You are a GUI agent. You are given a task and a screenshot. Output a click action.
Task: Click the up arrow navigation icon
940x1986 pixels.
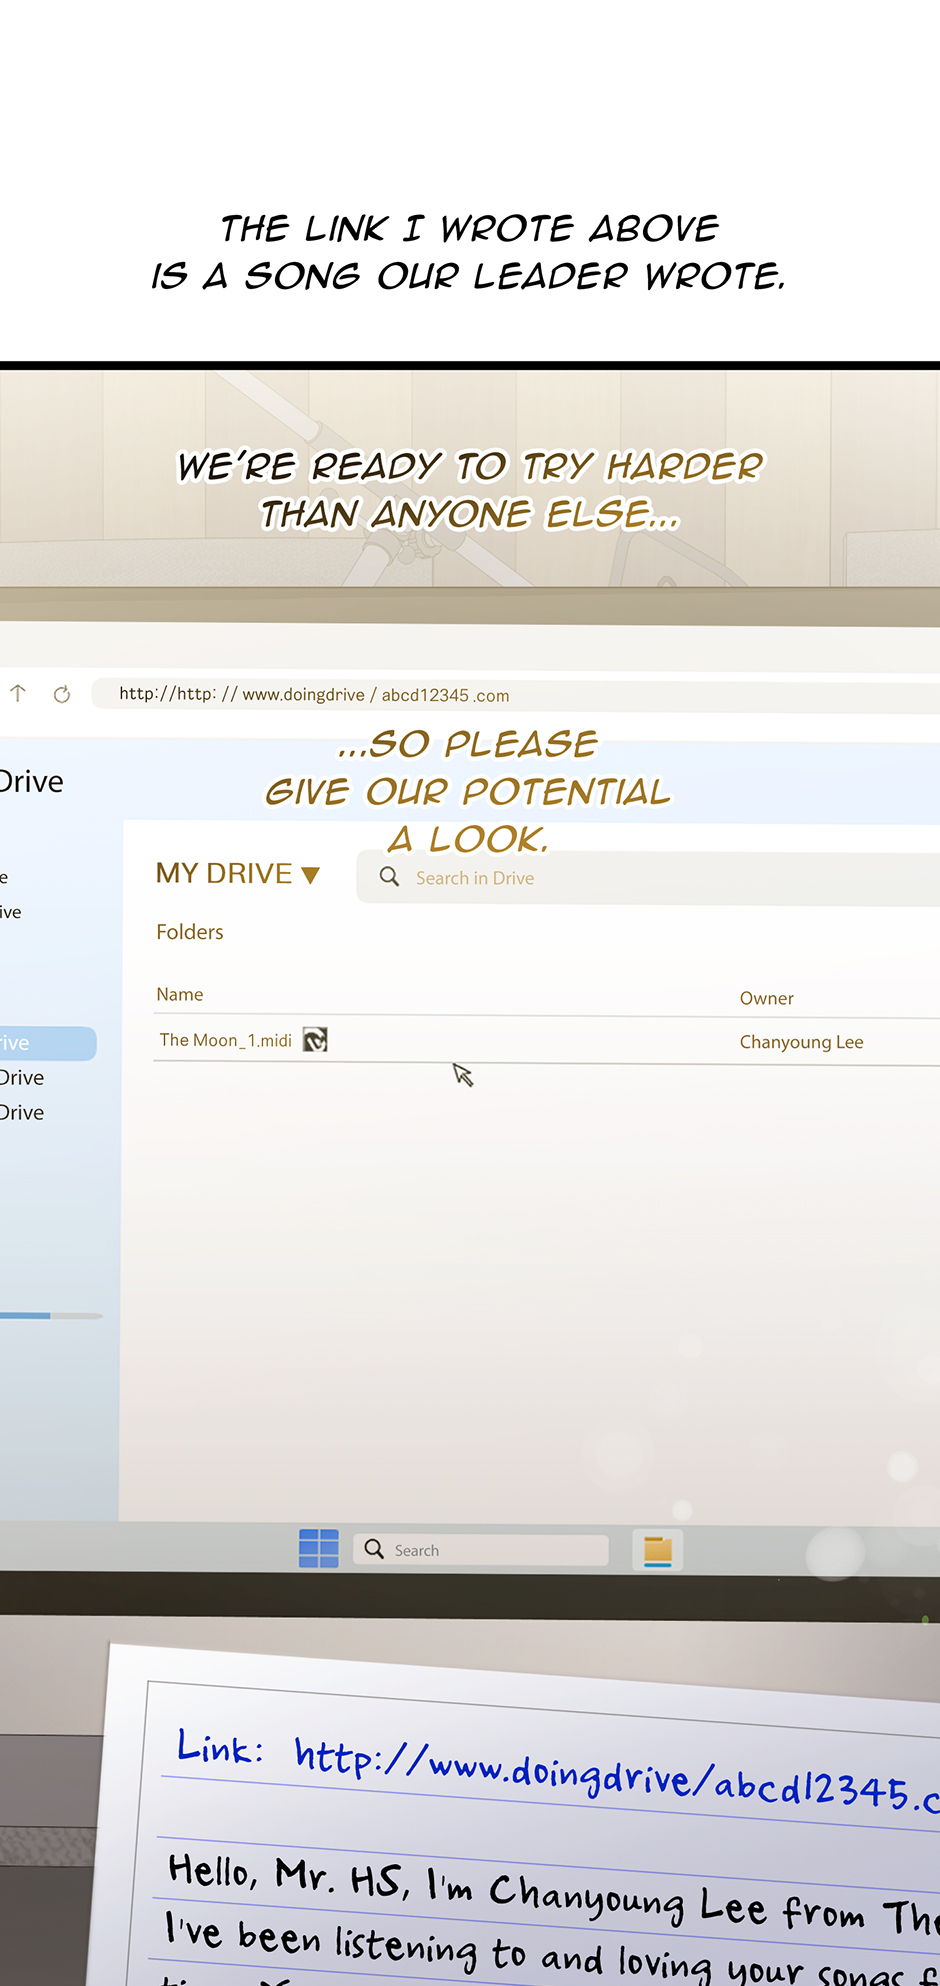(18, 693)
